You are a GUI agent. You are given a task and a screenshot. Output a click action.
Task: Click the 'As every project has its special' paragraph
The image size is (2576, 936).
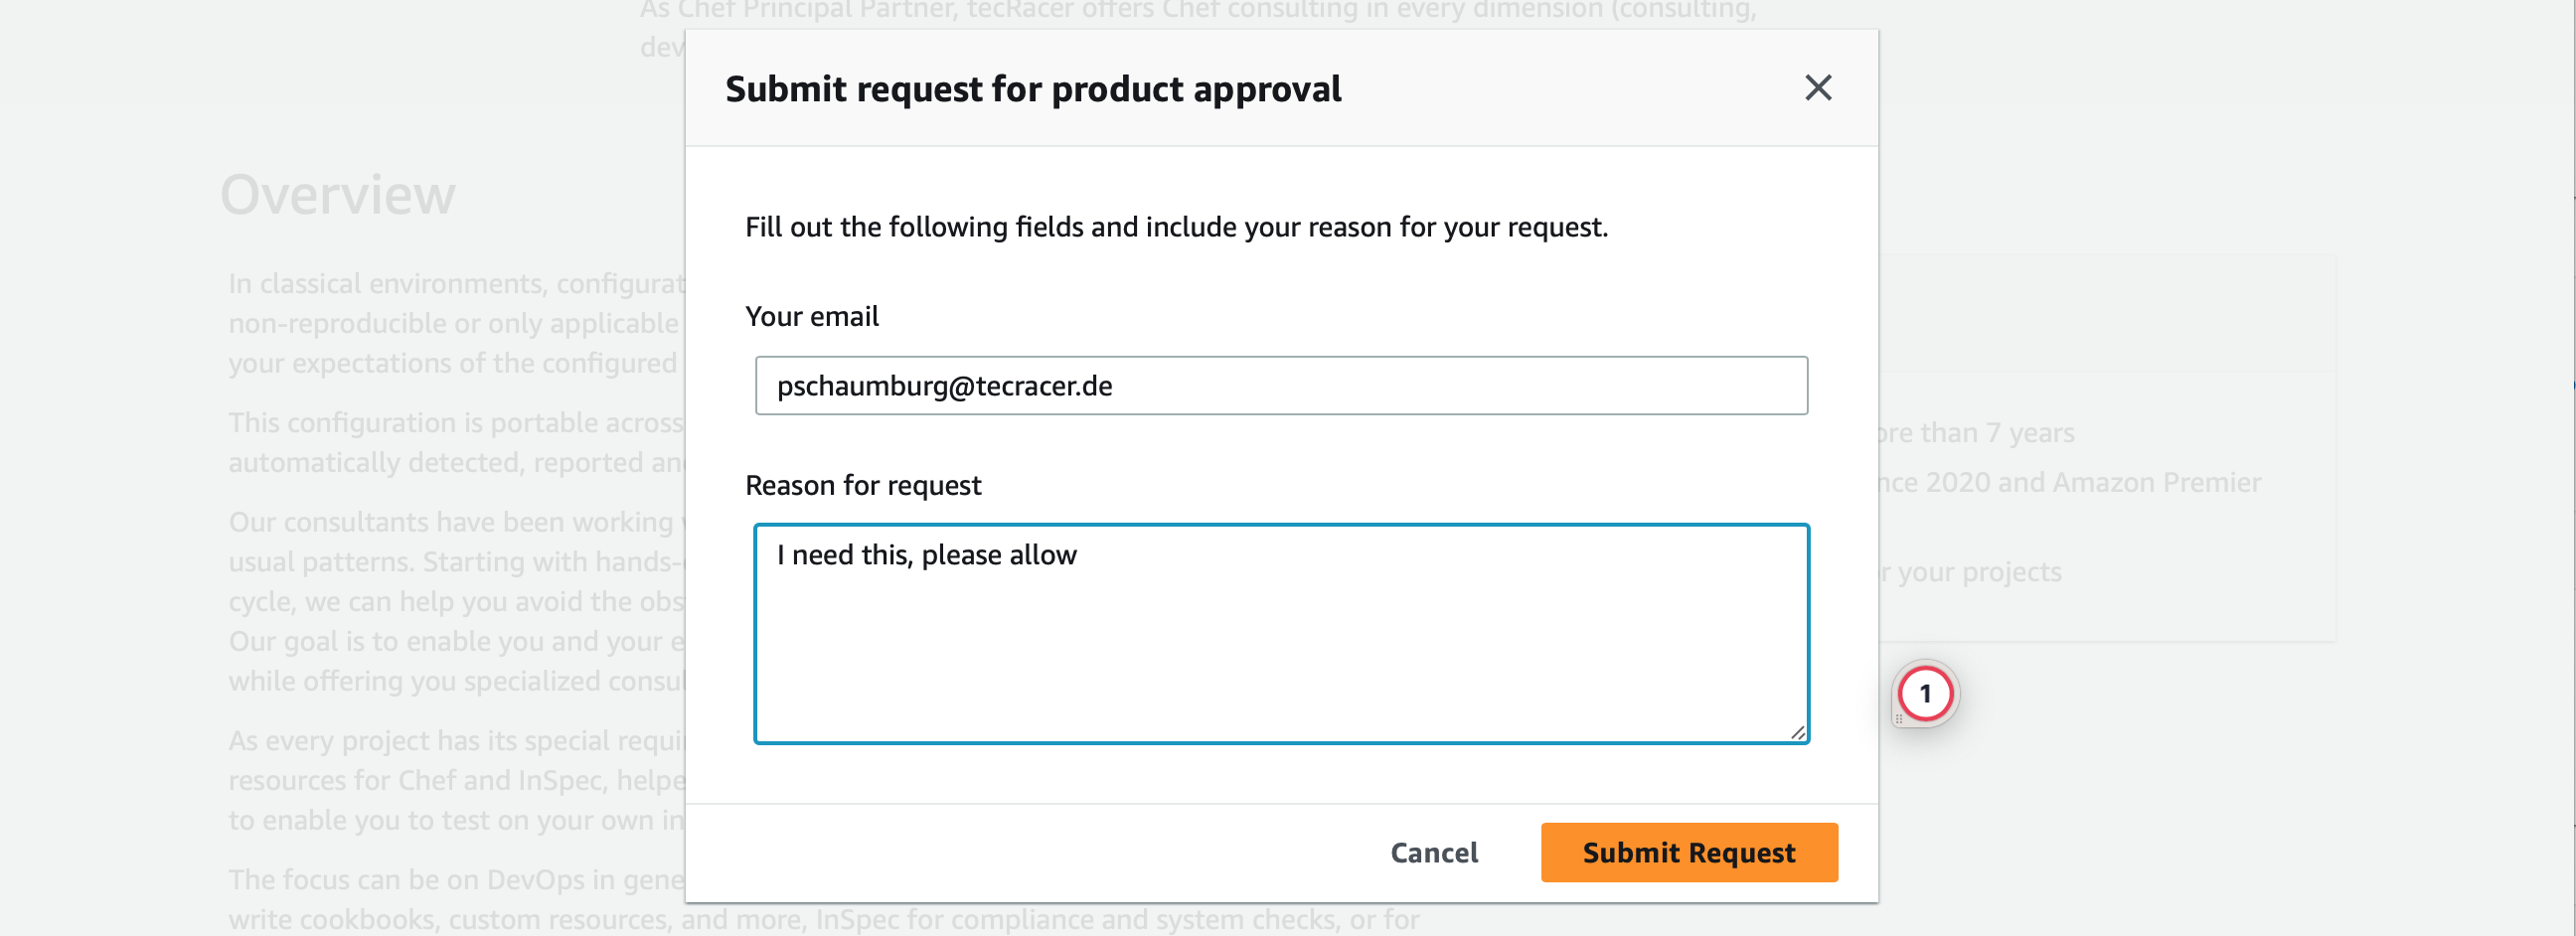coord(457,780)
